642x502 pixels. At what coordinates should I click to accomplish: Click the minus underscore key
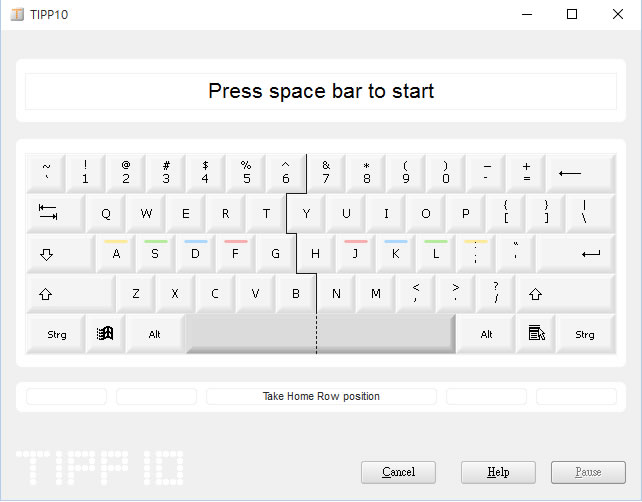pyautogui.click(x=486, y=173)
